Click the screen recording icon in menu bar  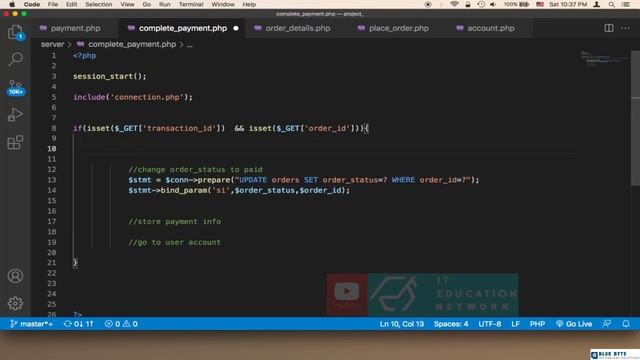(428, 4)
